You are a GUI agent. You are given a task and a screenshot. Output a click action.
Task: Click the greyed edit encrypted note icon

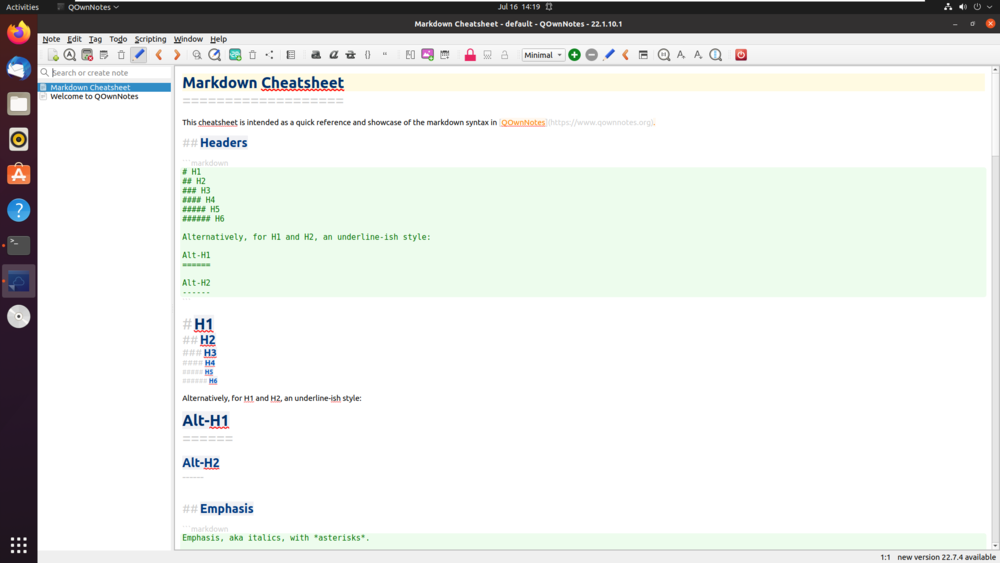pyautogui.click(x=487, y=55)
